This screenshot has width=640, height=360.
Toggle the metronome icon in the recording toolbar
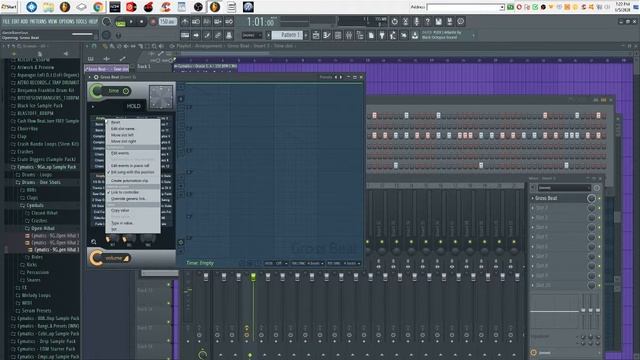pos(185,22)
